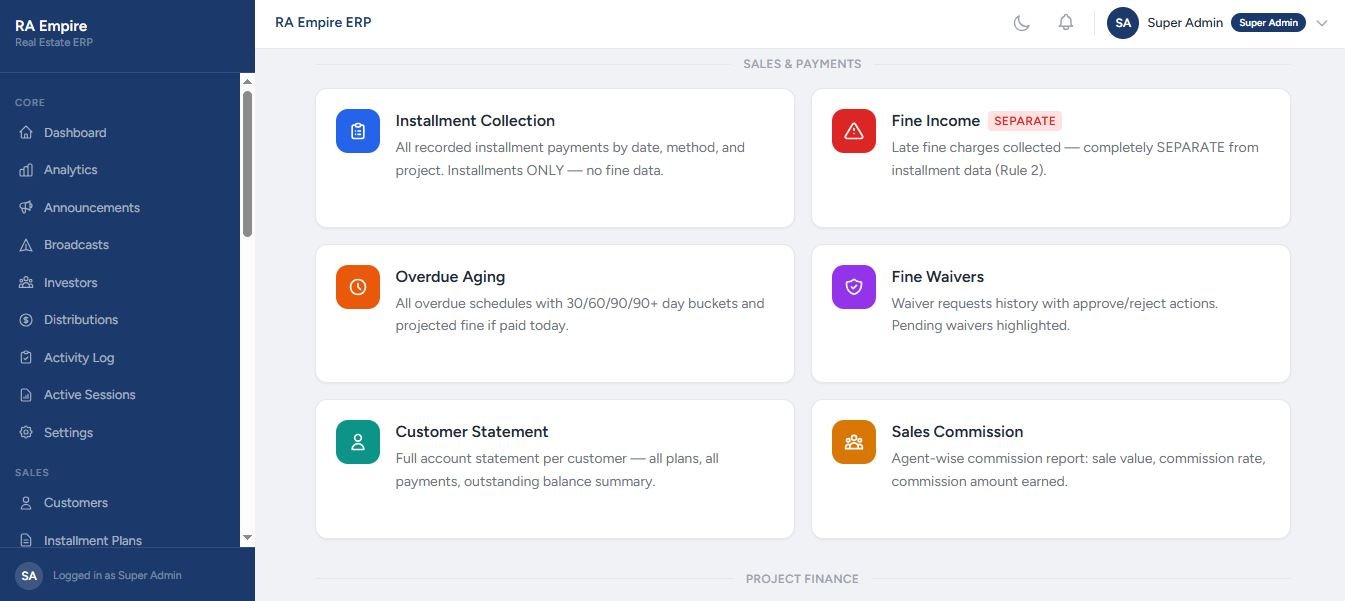
Task: Click the RA Empire sidebar brand name
Action: tap(51, 26)
